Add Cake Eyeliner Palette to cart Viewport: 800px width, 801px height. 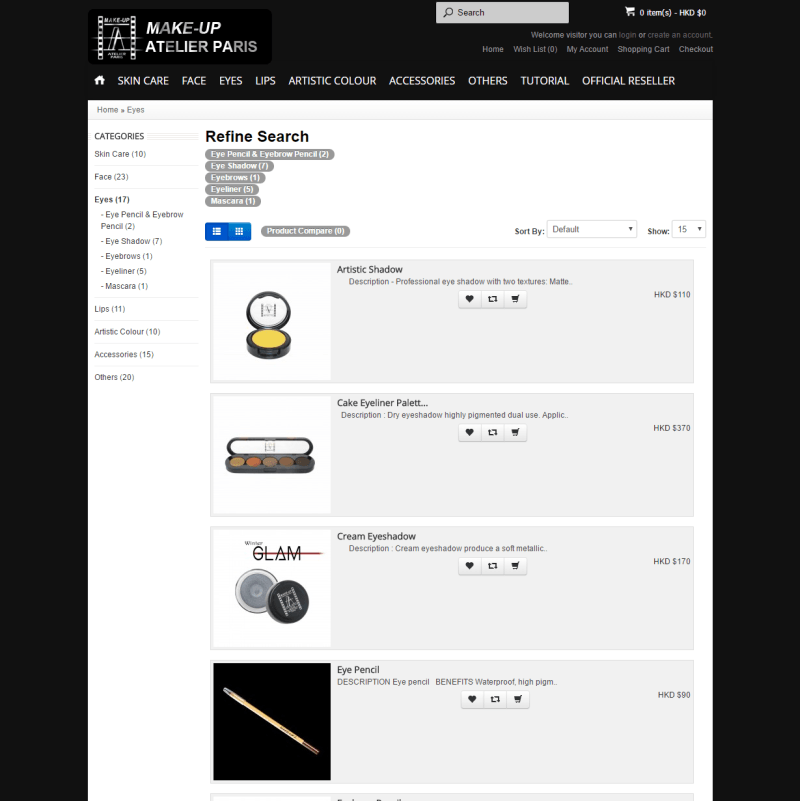515,432
